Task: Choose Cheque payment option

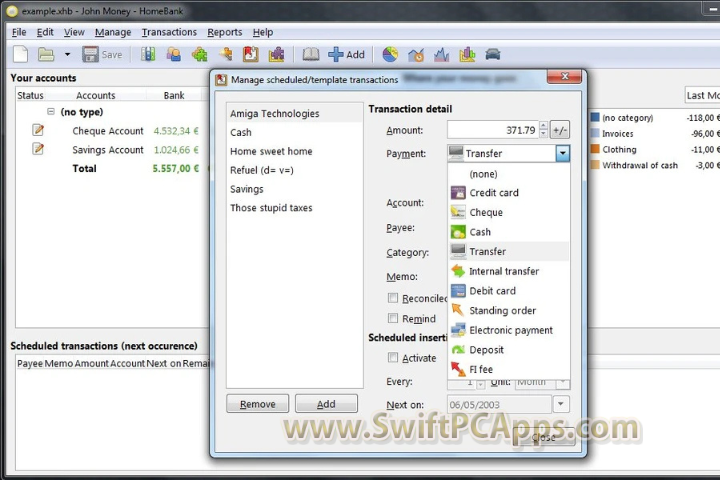Action: coord(509,212)
